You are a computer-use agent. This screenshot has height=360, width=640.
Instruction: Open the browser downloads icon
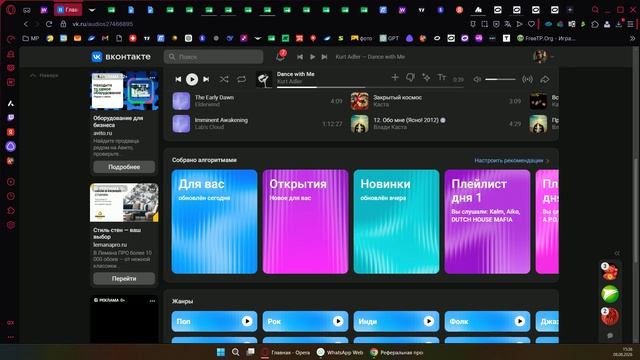tap(619, 24)
